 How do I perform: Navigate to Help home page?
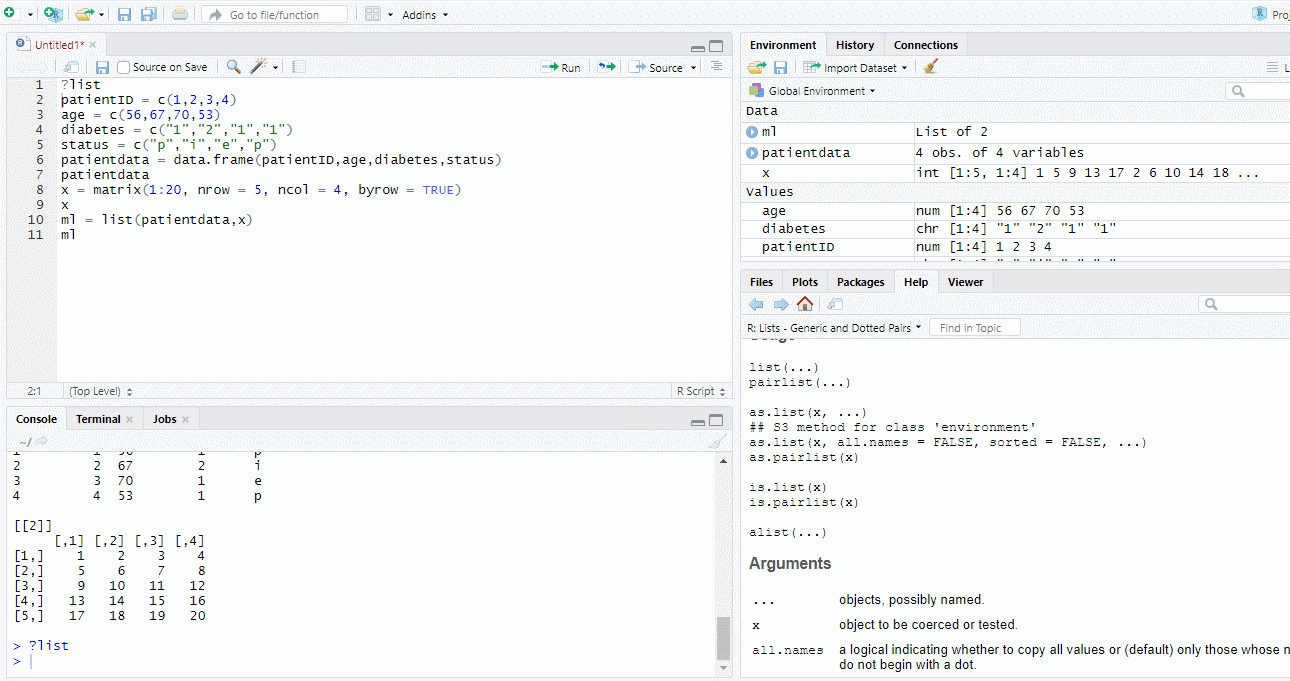[x=804, y=304]
